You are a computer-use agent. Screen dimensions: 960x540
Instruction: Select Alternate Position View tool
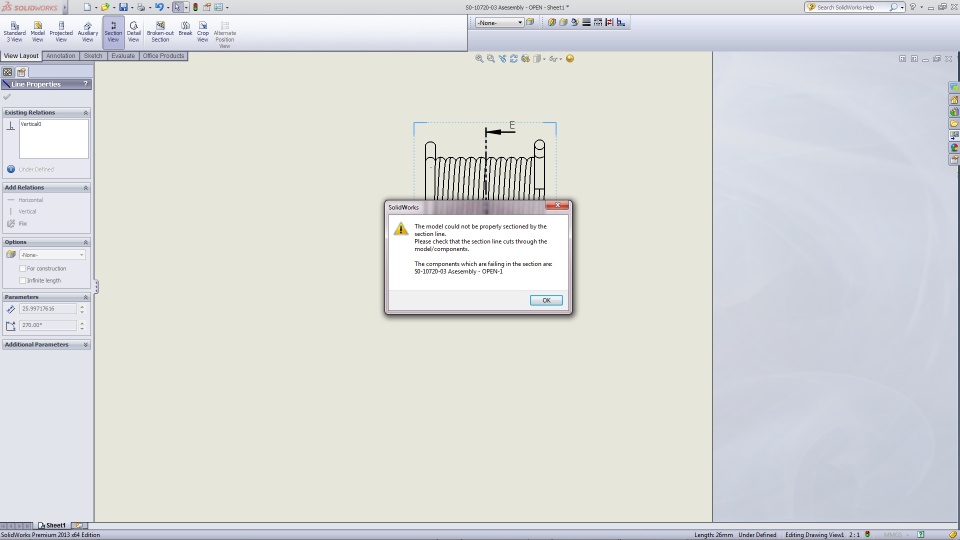tap(225, 34)
